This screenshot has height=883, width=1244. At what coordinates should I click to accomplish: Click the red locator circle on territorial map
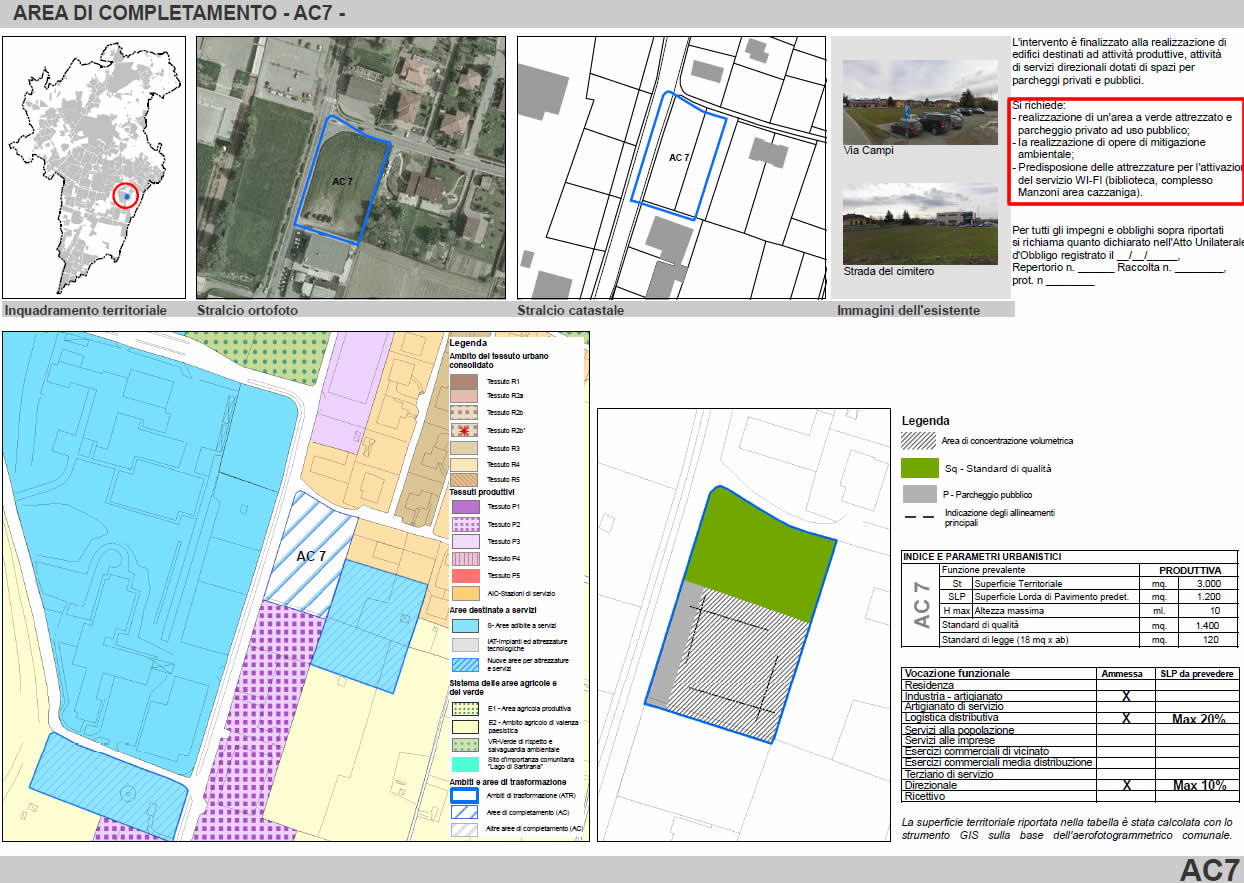125,196
